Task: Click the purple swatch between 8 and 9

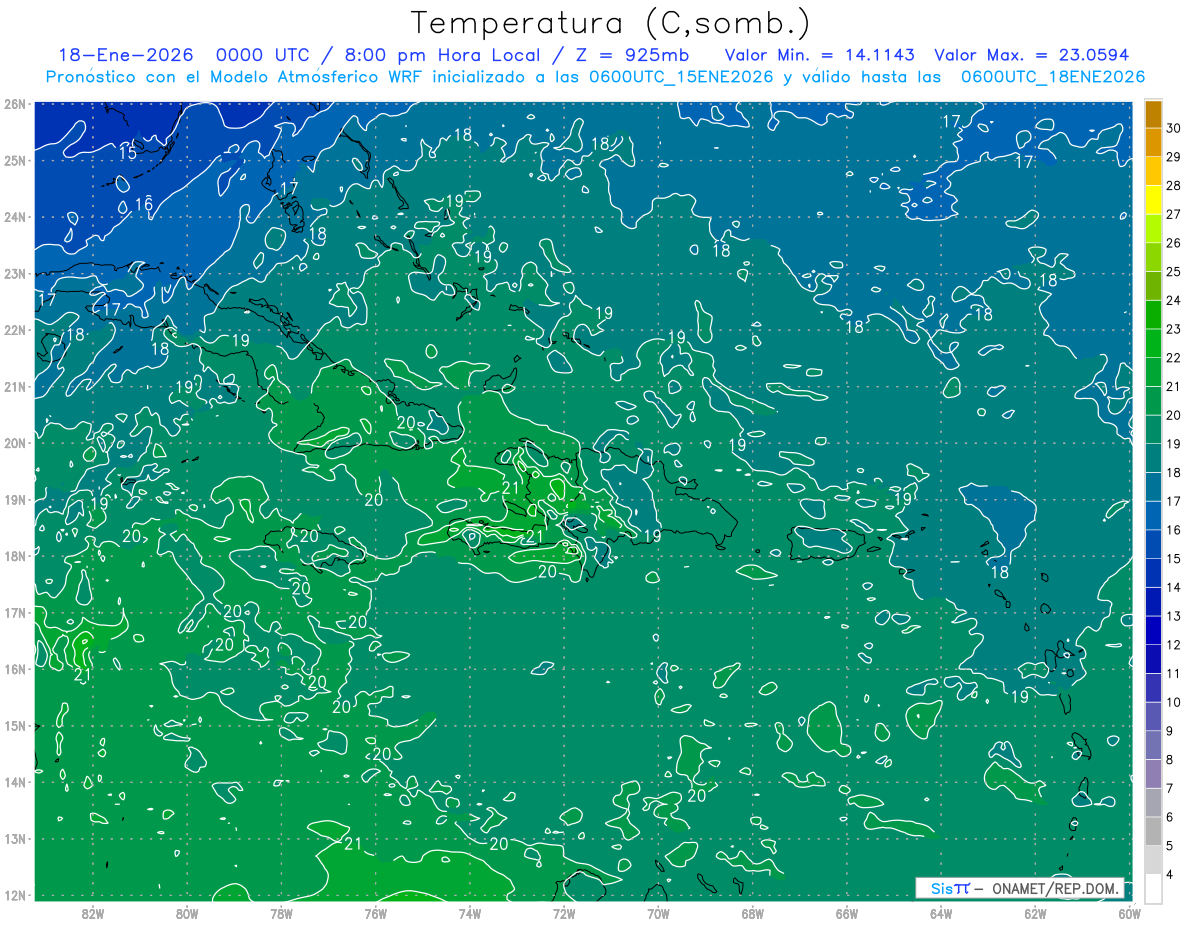Action: pos(1153,746)
